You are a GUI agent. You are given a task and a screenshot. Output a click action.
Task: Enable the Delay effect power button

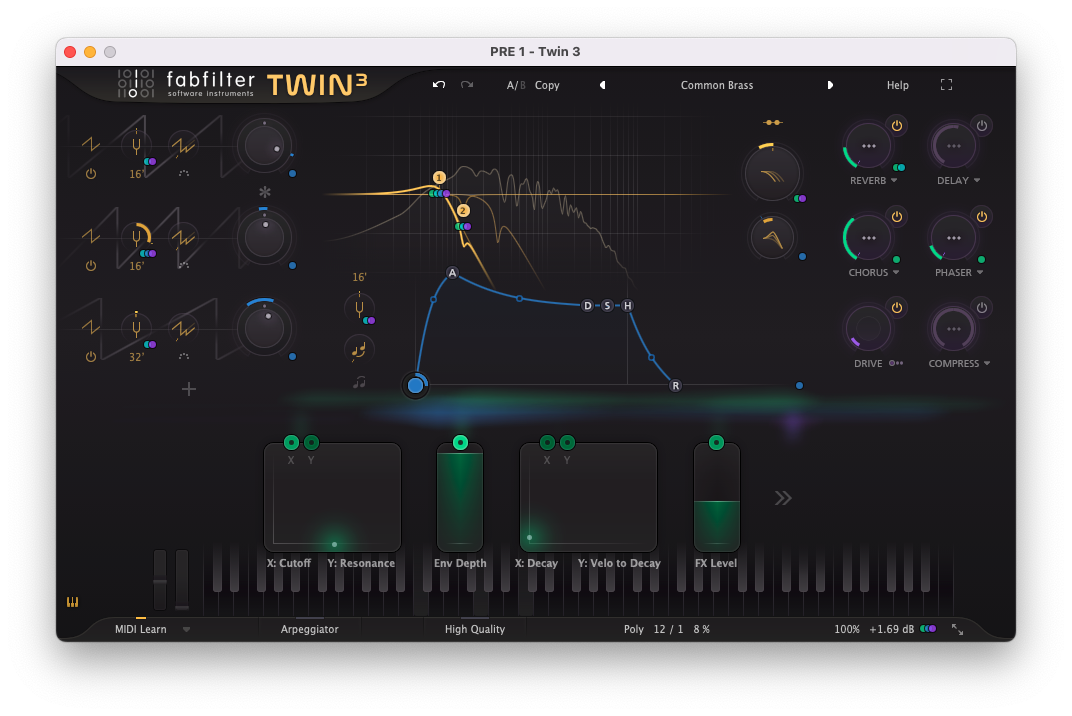982,125
